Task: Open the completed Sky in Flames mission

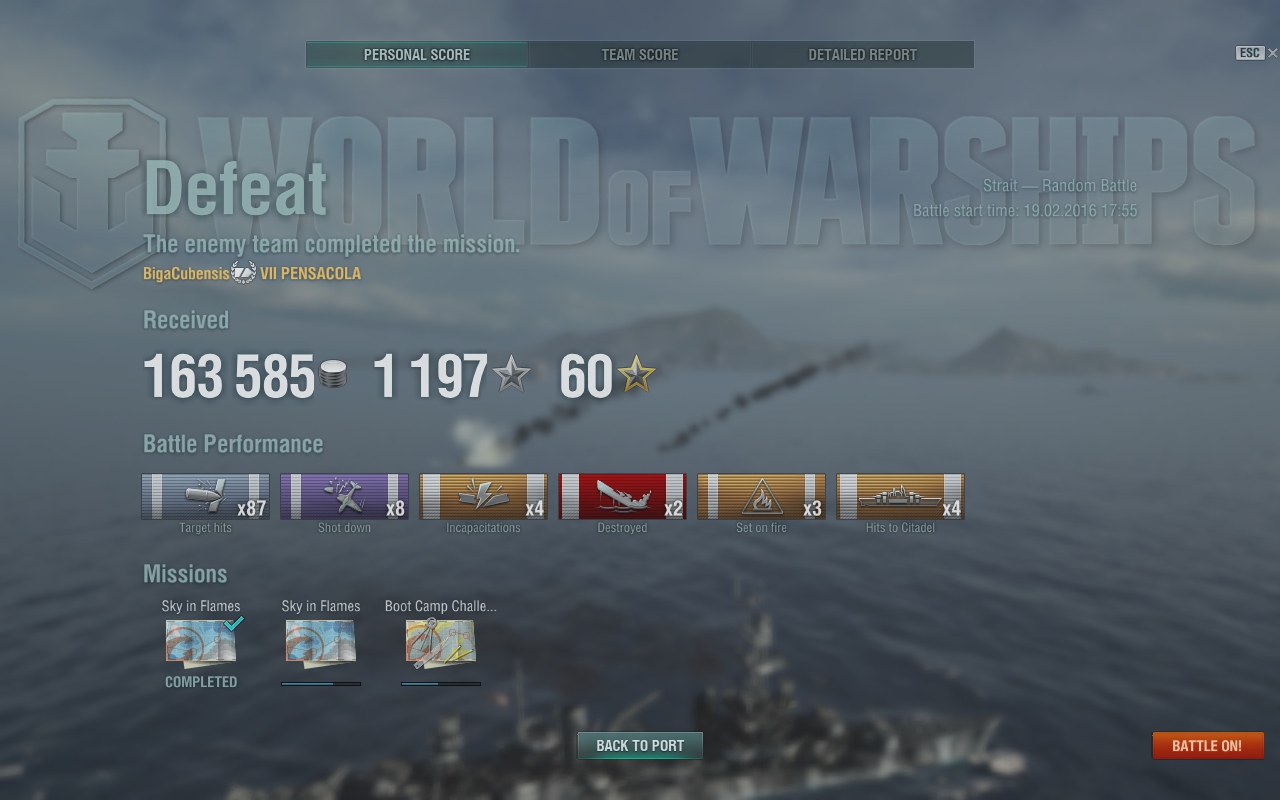Action: coord(201,641)
